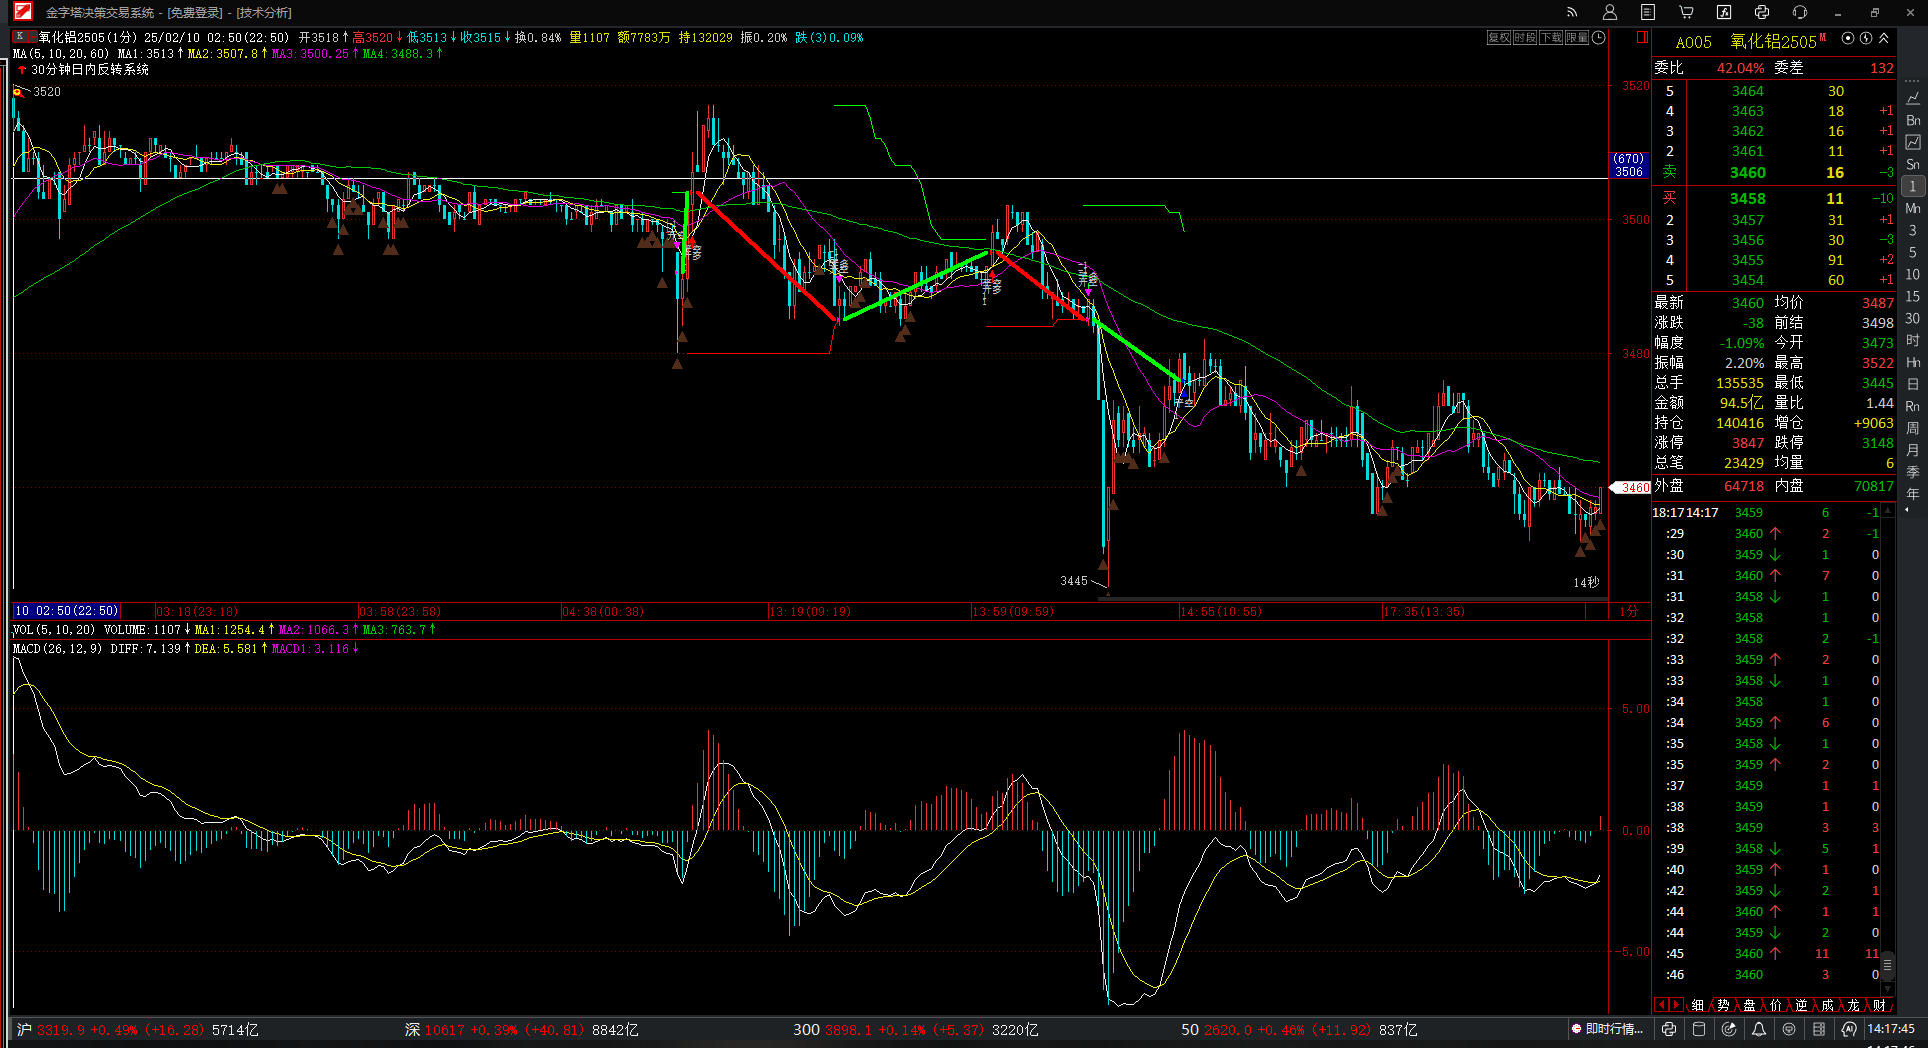
Task: Click the left red arrow beside tab 细
Action: (x=1661, y=1005)
